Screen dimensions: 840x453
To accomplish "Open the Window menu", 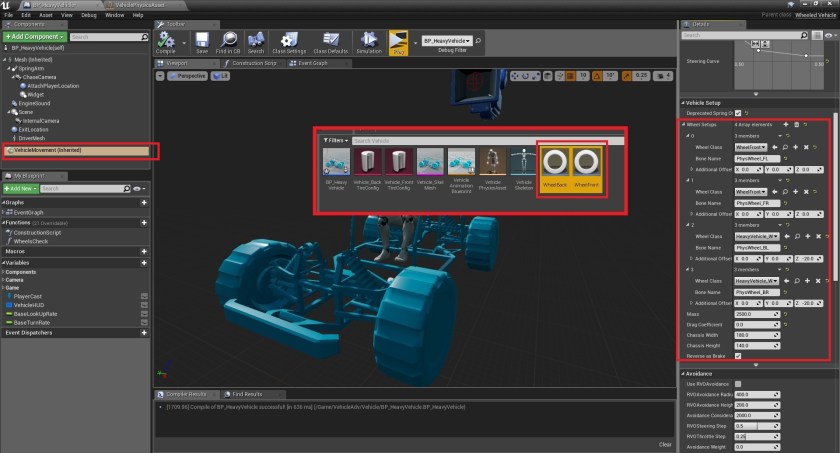I will 115,16.
